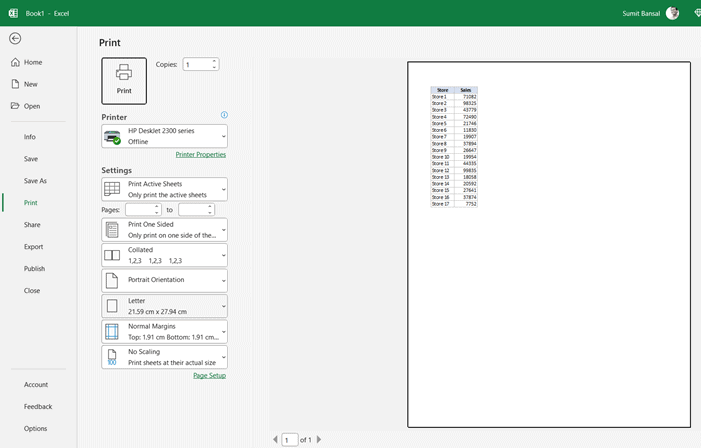
Task: Go to previous page arrow in preview
Action: 275,439
